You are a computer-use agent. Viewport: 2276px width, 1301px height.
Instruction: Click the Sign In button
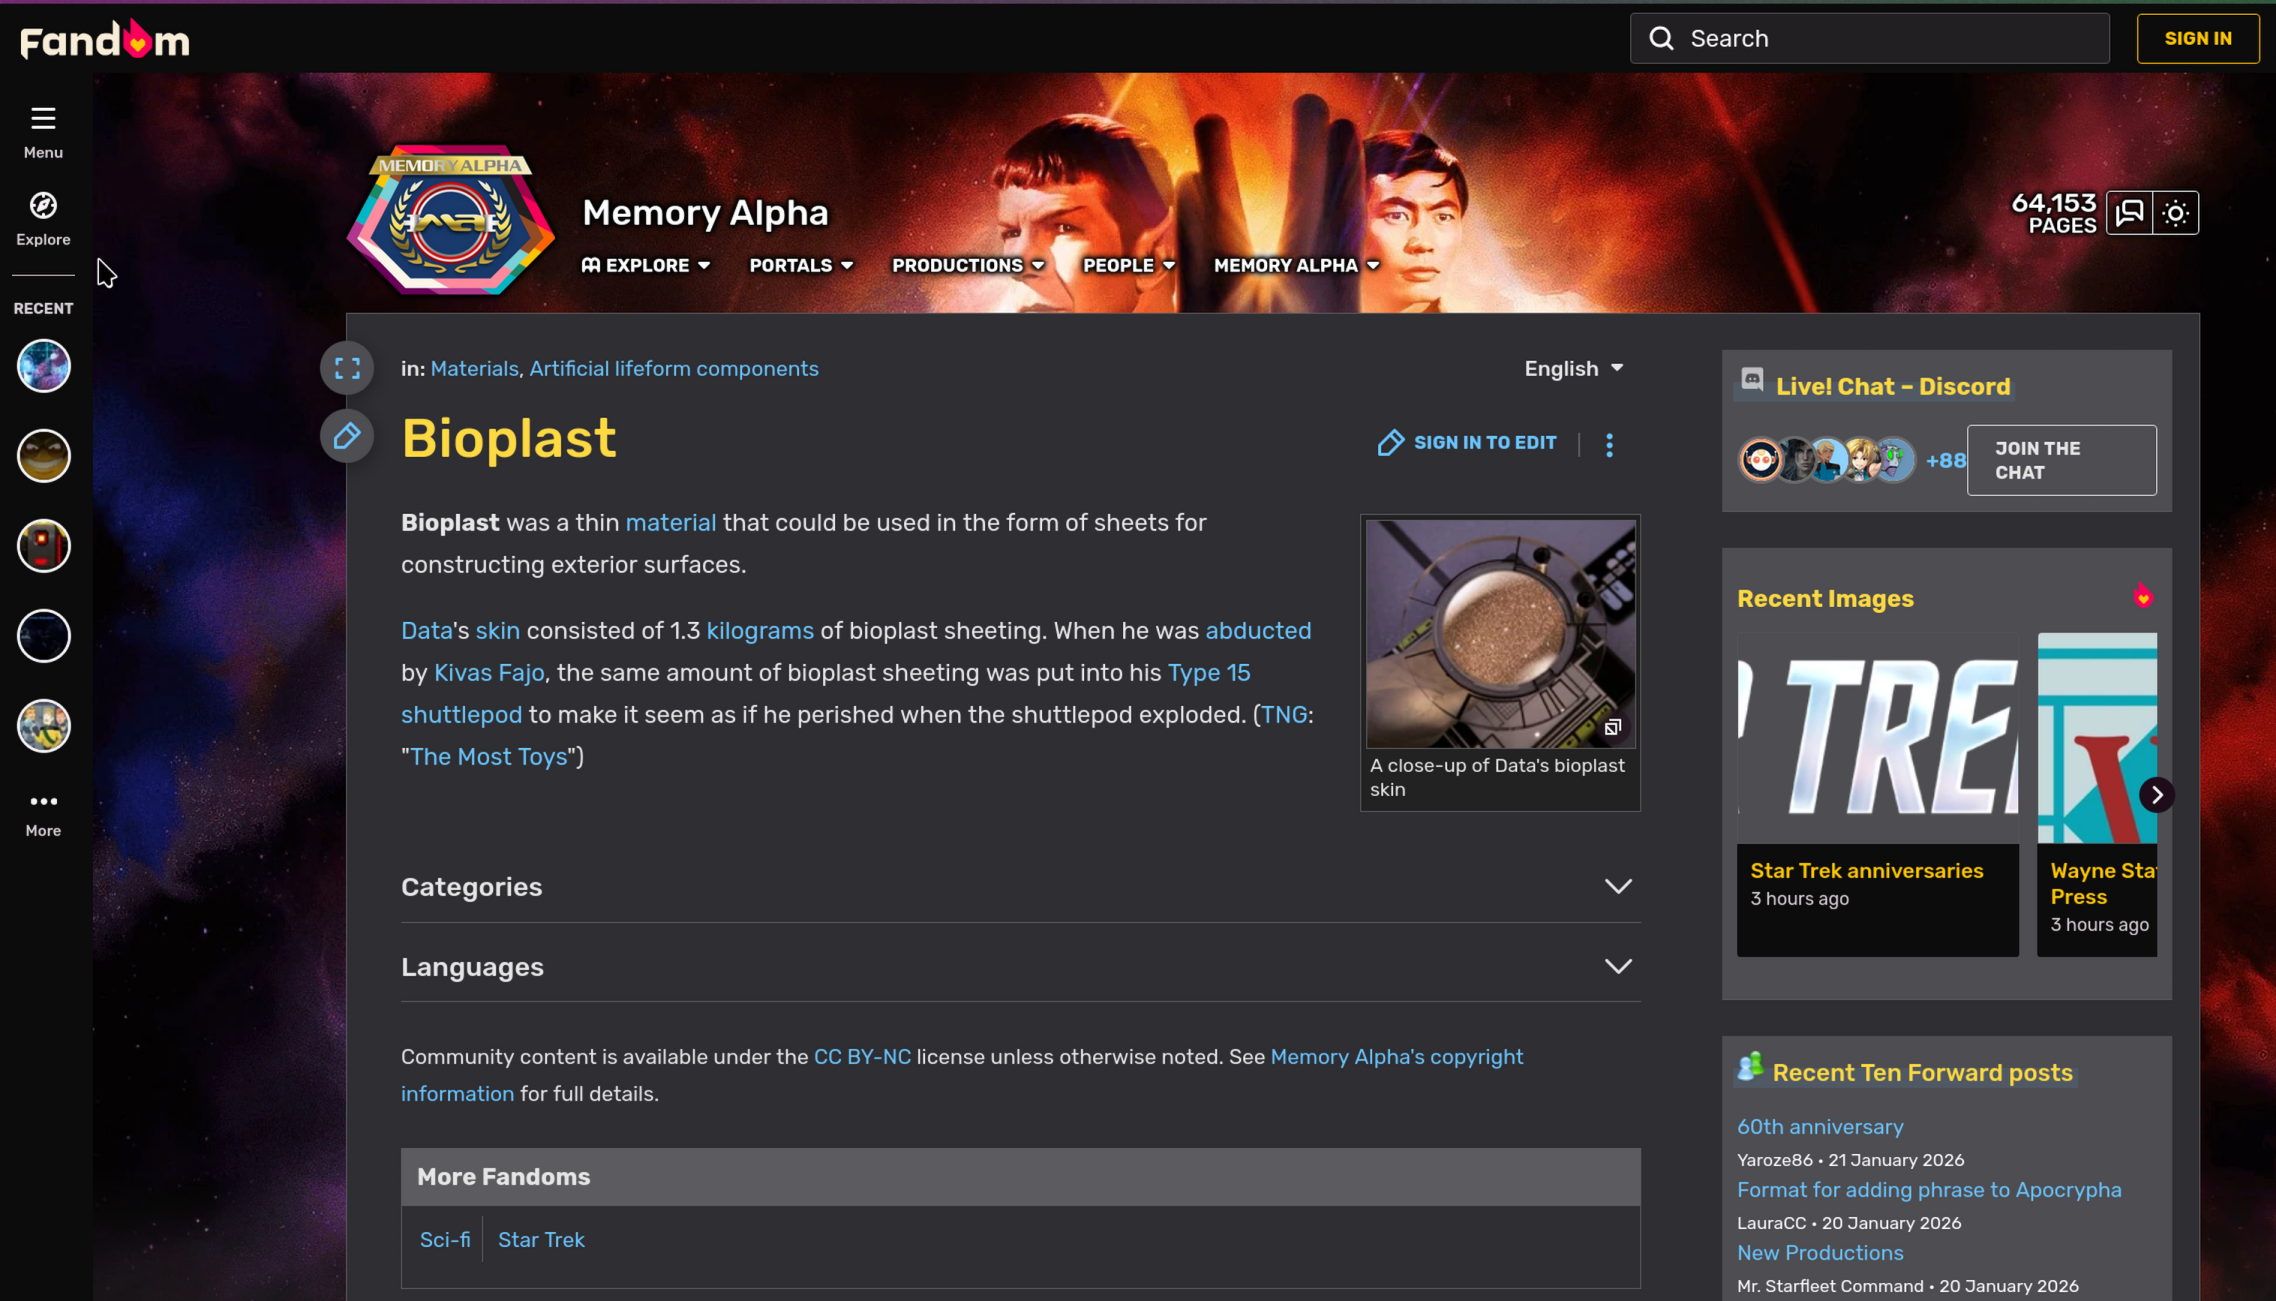pyautogui.click(x=2197, y=38)
